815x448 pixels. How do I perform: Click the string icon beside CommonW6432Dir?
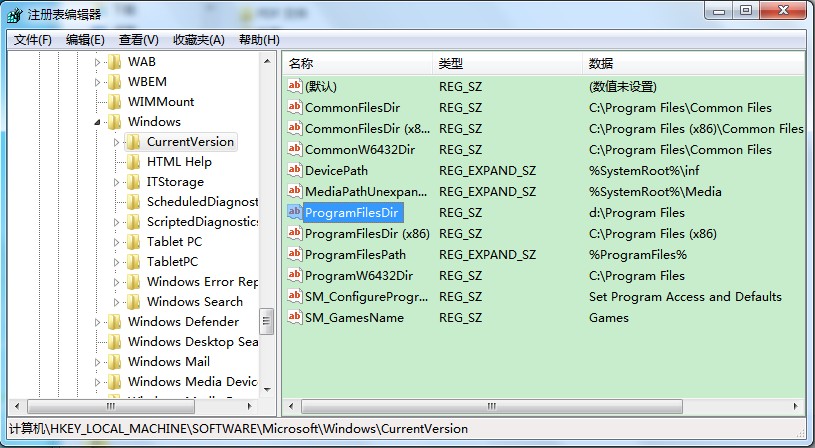coord(295,150)
